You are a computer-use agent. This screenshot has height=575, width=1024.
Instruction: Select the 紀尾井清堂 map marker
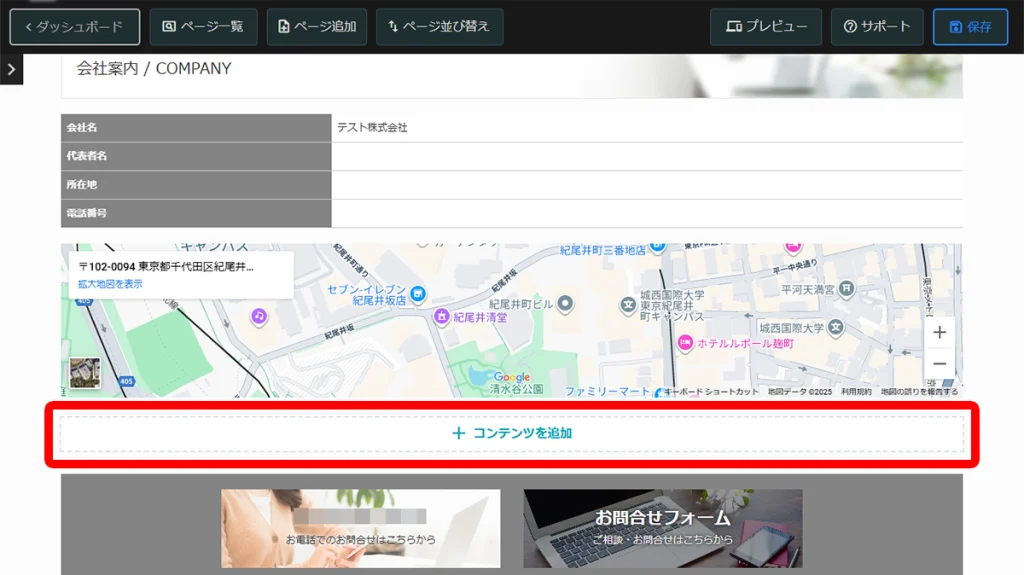point(441,317)
